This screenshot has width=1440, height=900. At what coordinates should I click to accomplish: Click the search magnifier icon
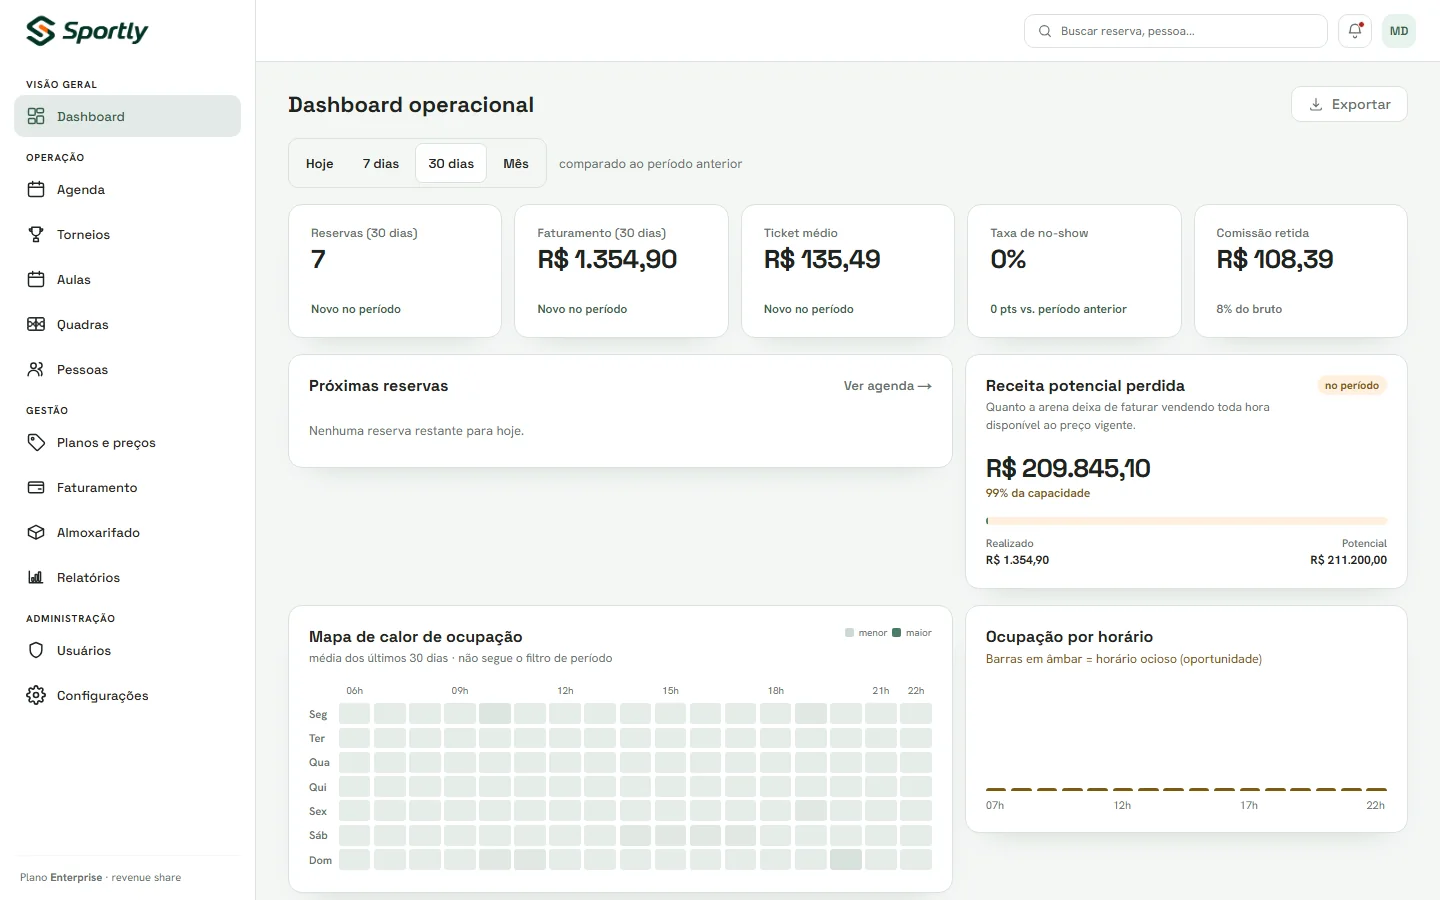coord(1045,31)
